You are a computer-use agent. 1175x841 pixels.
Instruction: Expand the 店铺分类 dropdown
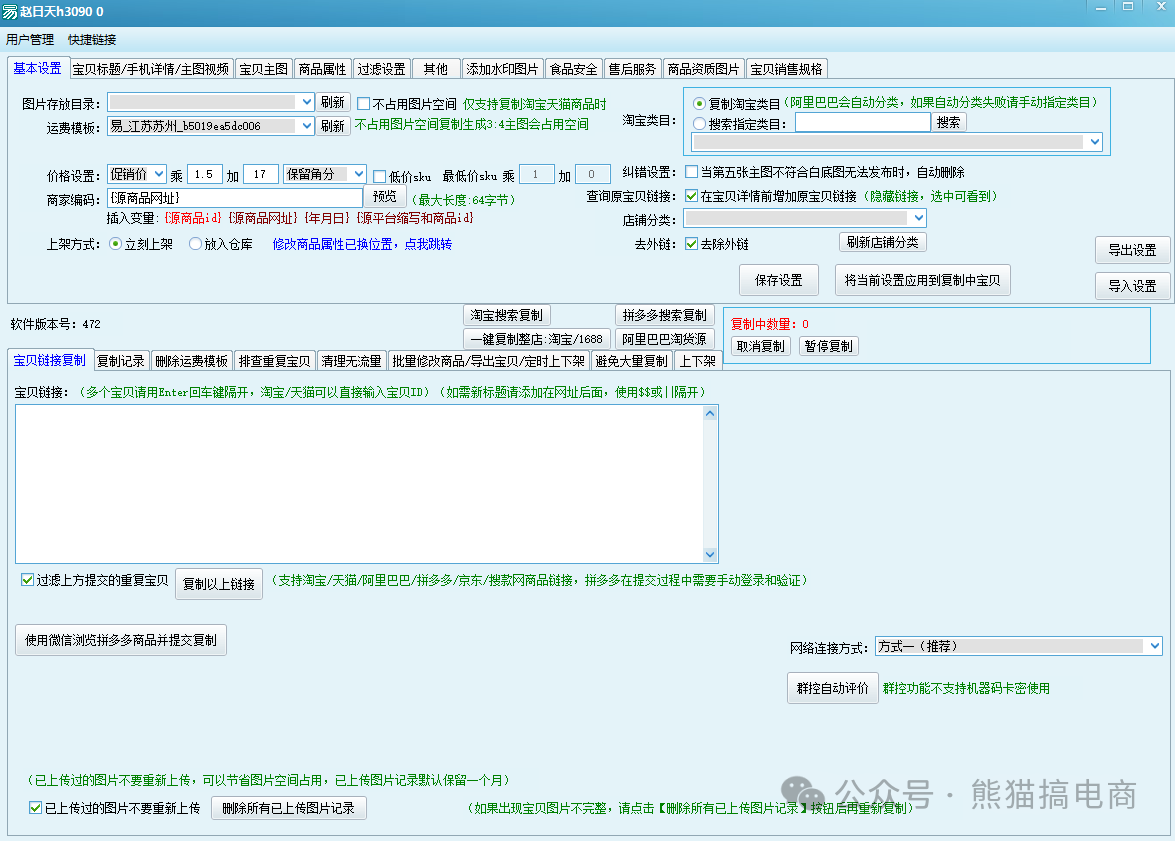(917, 218)
